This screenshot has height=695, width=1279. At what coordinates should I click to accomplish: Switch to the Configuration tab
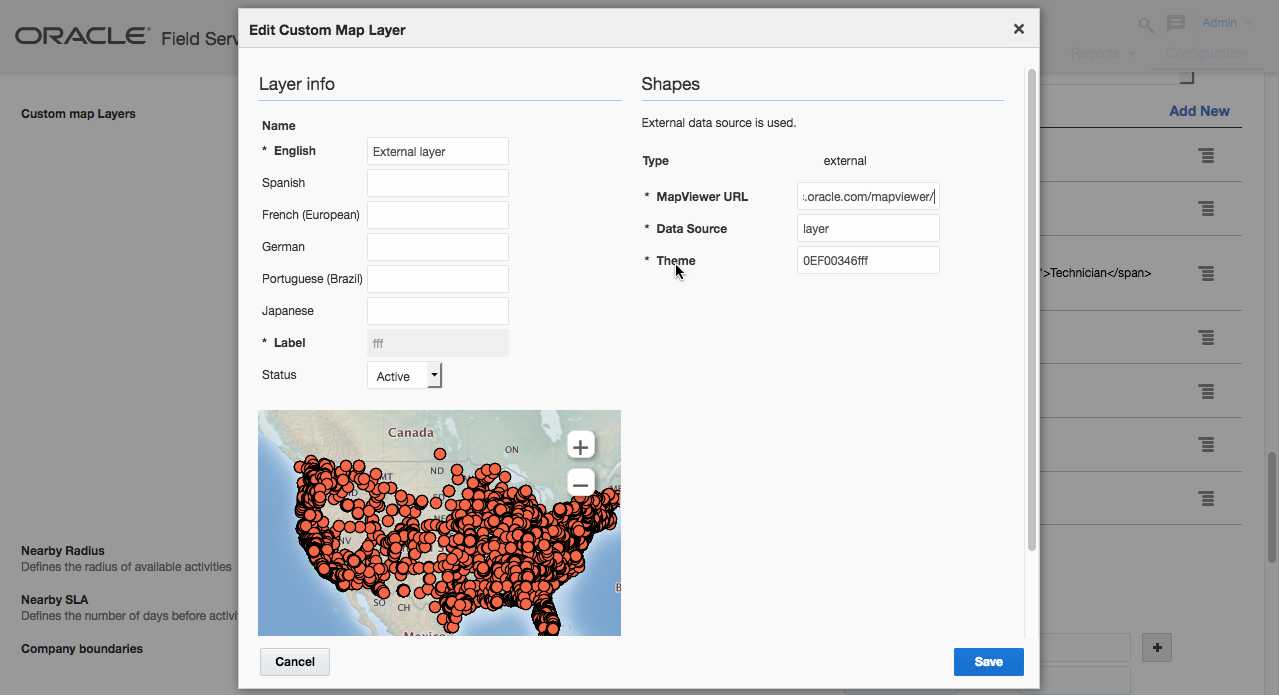pos(1206,53)
